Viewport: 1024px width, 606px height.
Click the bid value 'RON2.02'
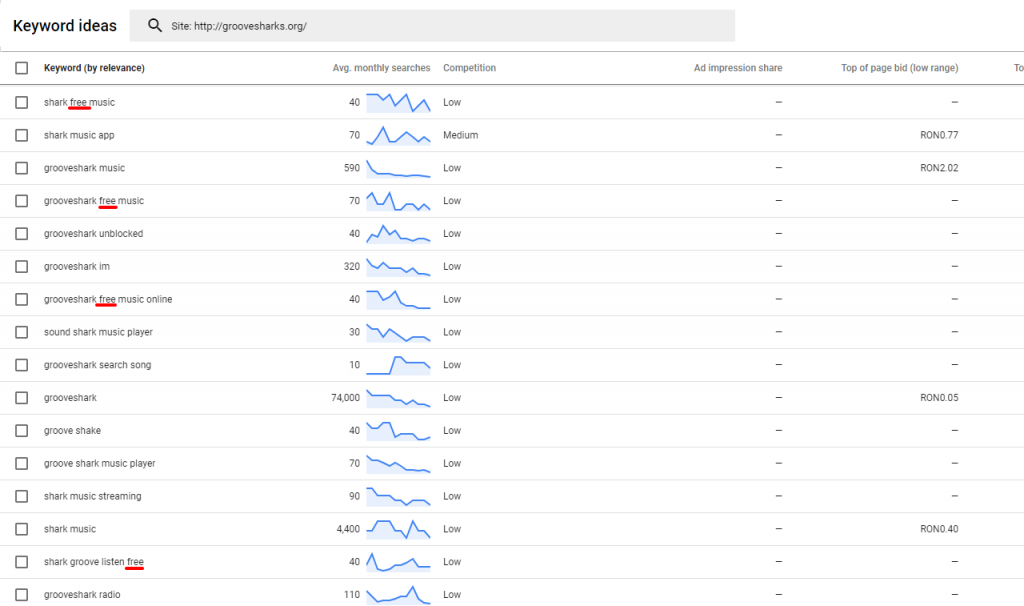pos(939,168)
